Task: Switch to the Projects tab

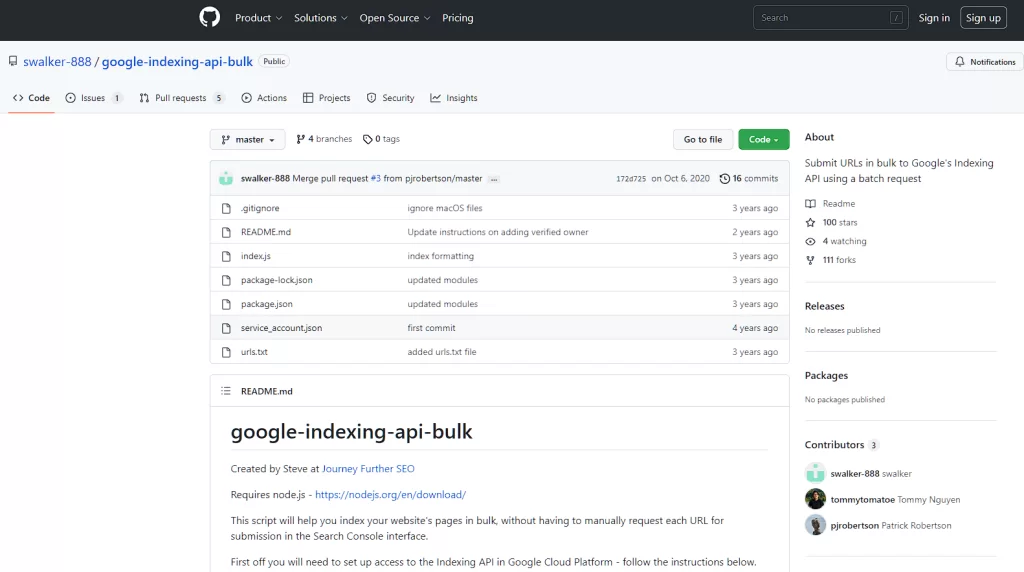Action: (x=327, y=98)
